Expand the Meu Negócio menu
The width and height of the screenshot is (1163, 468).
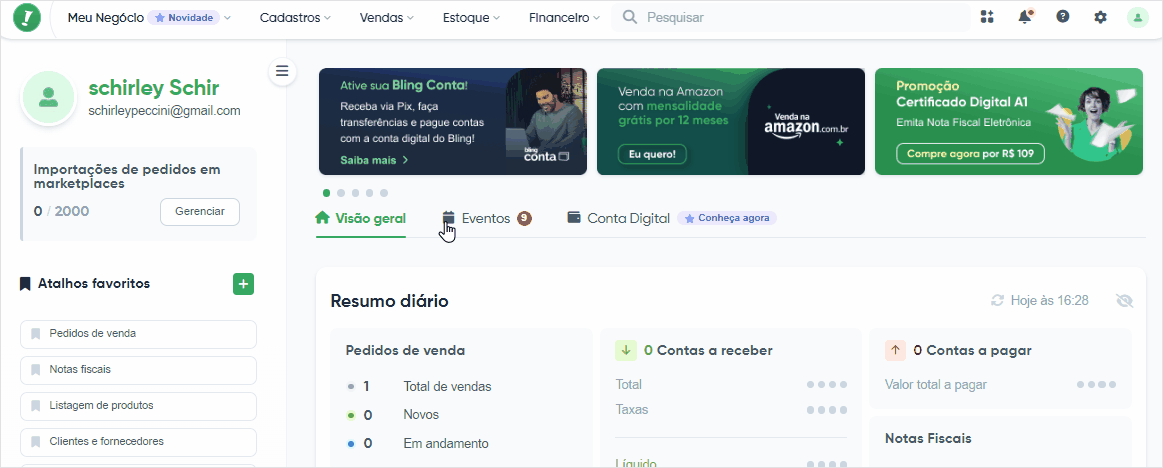(x=150, y=17)
